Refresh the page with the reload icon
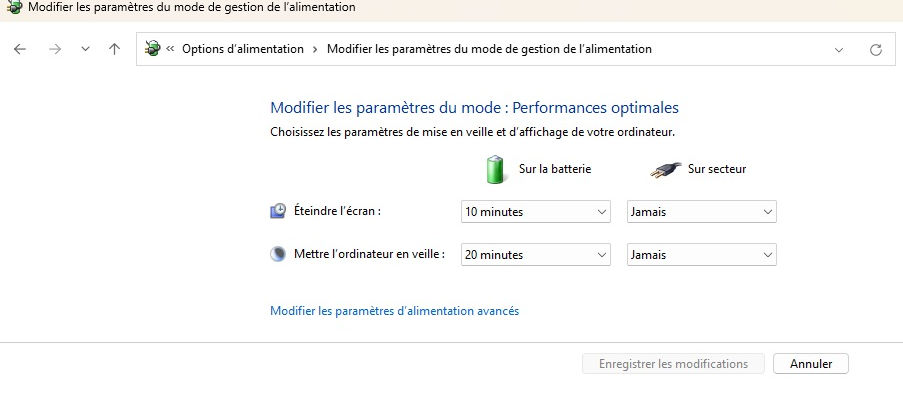The height and width of the screenshot is (402, 903). [876, 50]
